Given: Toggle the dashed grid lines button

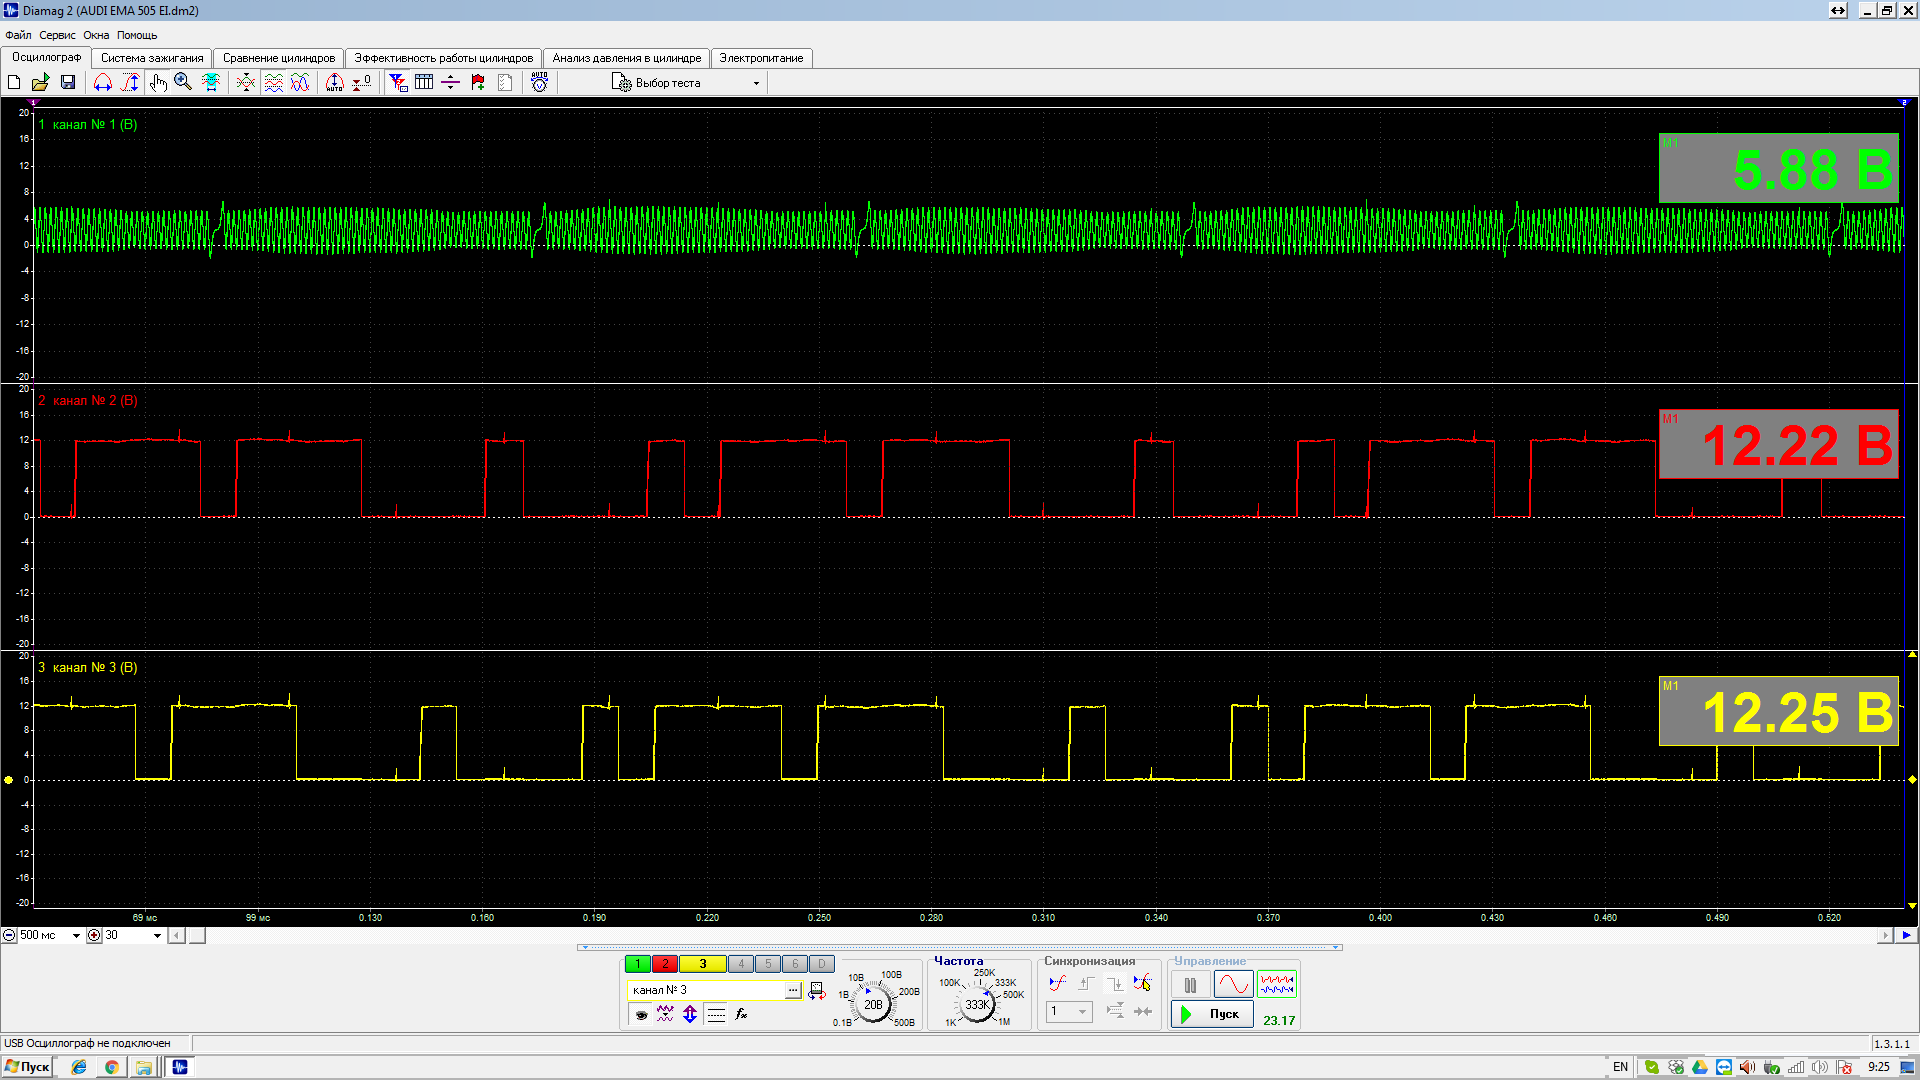Looking at the screenshot, I should click(x=716, y=1014).
